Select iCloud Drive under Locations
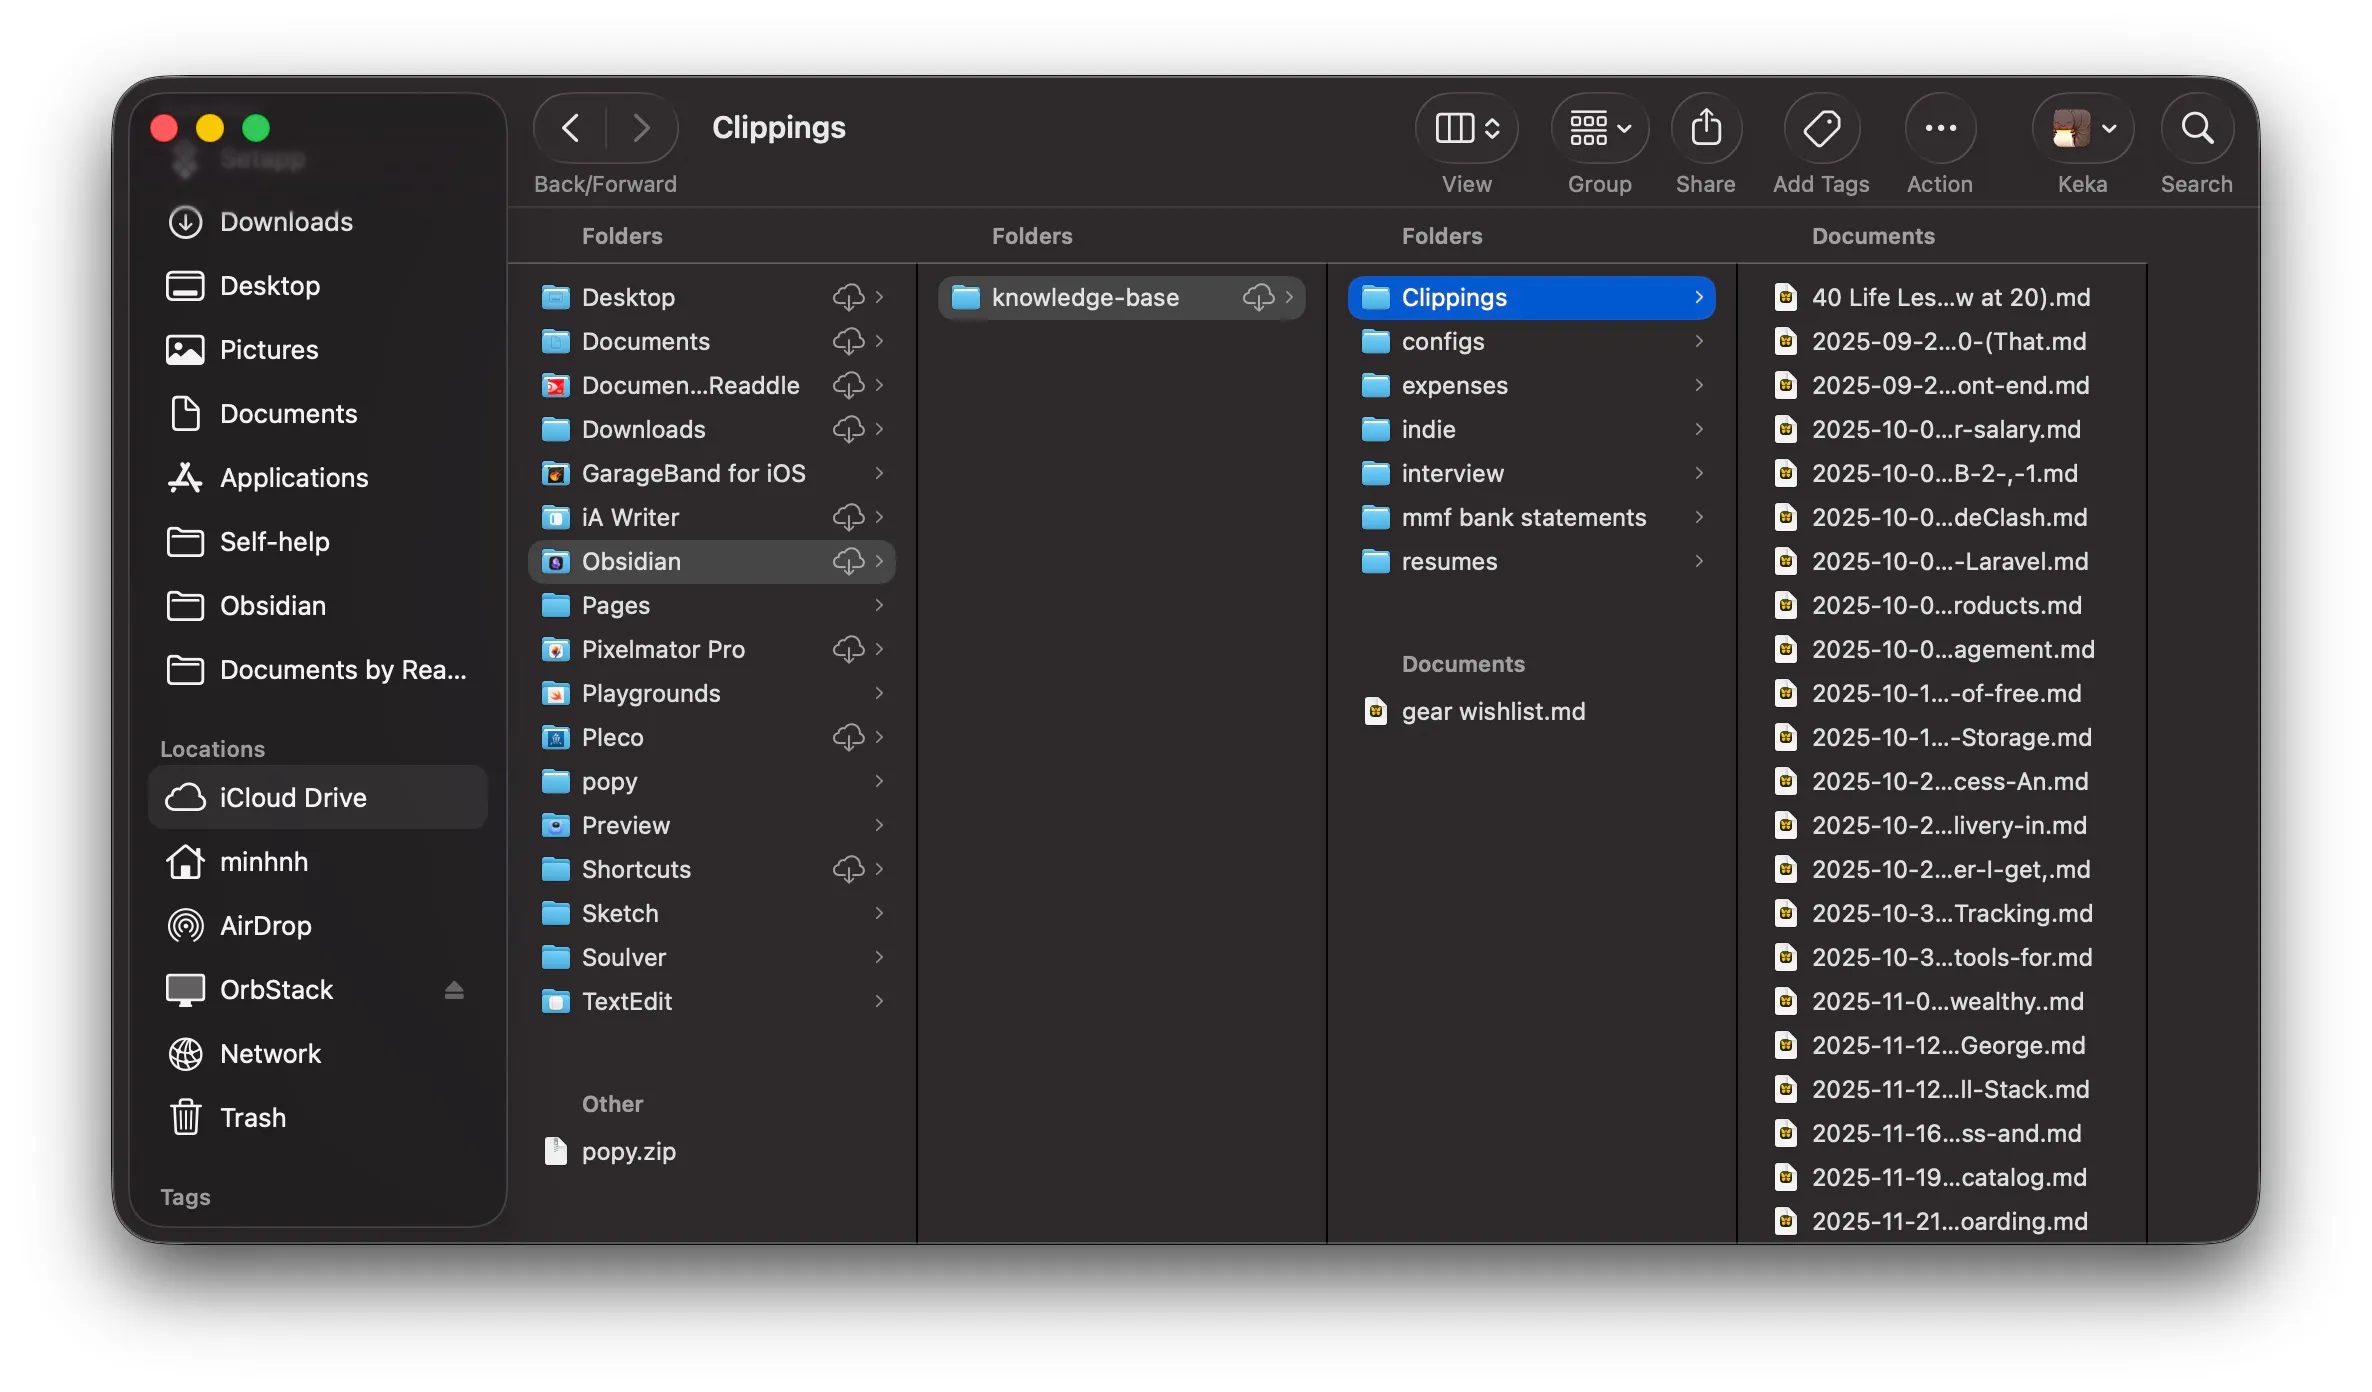Viewport: 2372px width, 1392px height. click(x=291, y=797)
